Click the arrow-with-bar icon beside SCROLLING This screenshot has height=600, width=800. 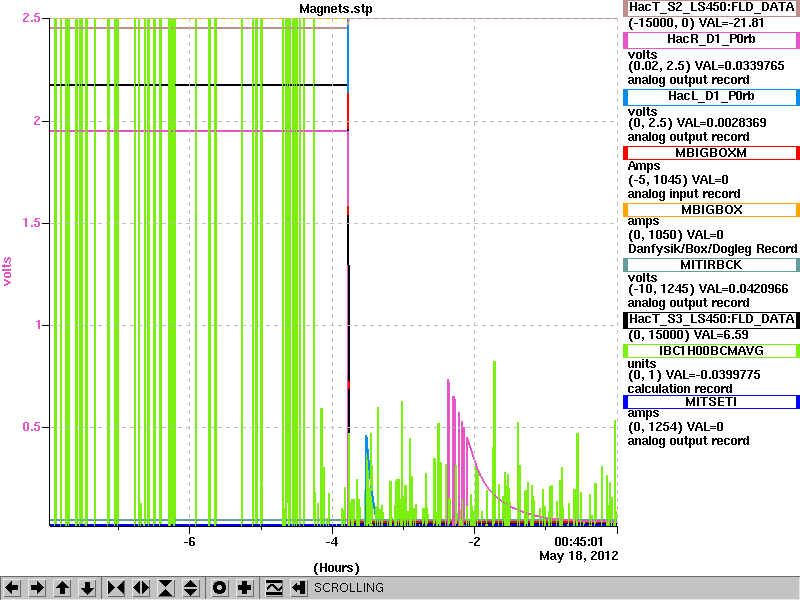(299, 588)
